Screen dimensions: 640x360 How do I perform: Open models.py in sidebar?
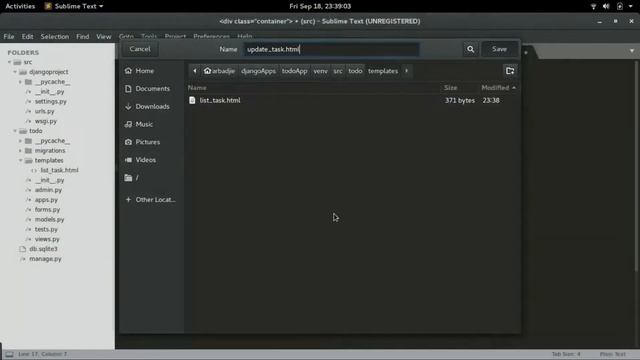(x=49, y=219)
